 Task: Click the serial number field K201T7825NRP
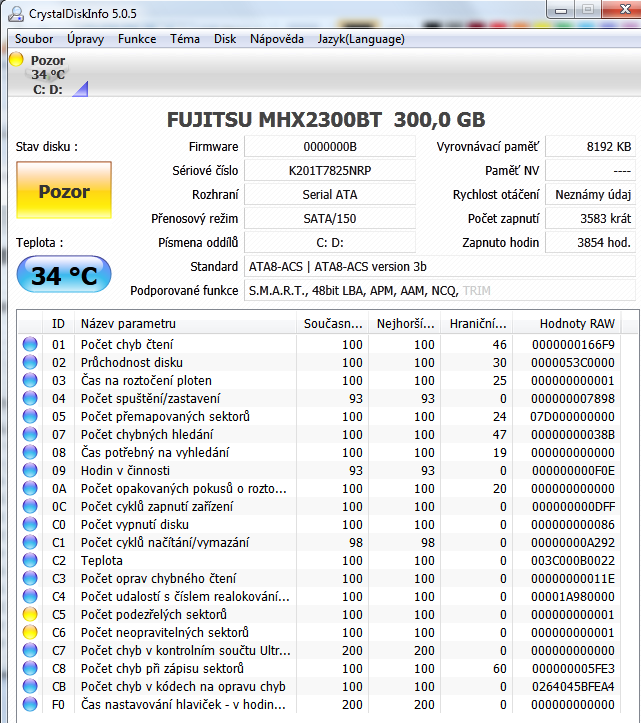point(330,171)
